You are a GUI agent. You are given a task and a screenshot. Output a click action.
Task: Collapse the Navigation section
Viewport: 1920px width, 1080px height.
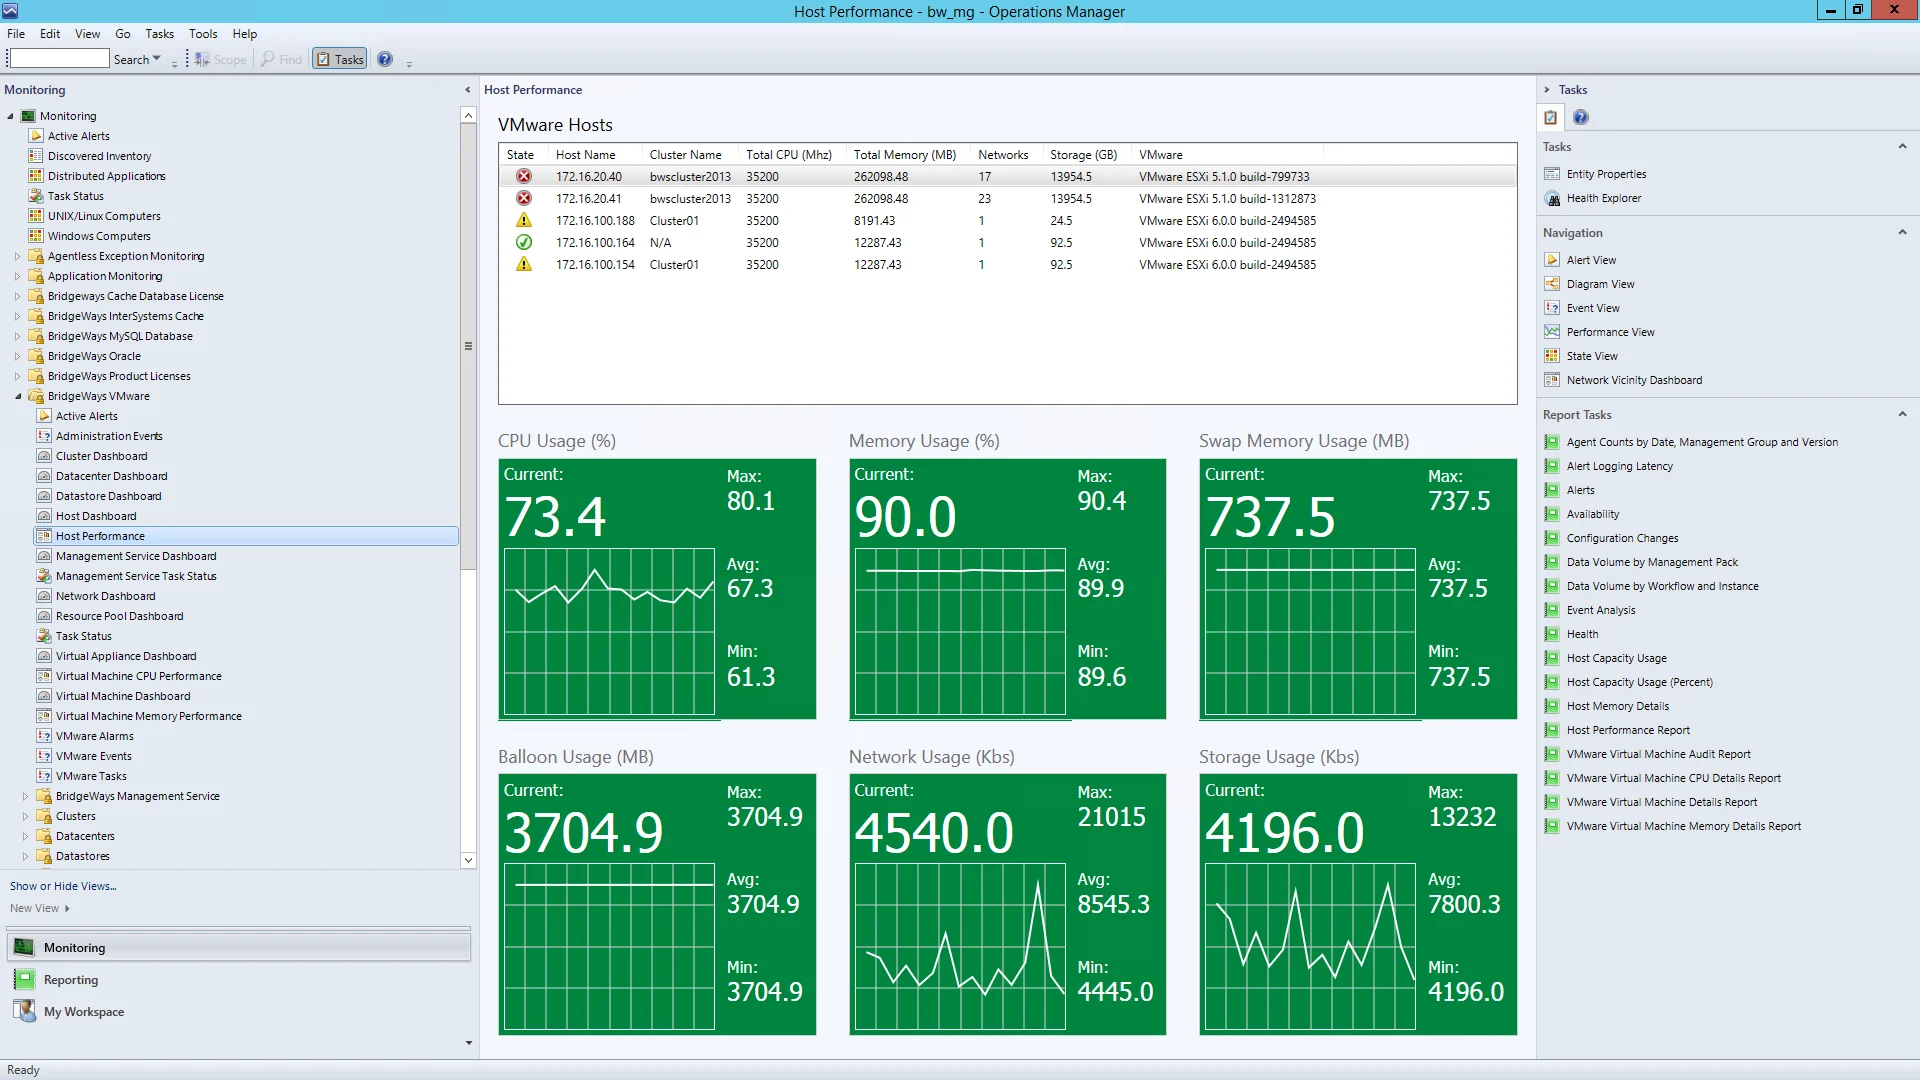pyautogui.click(x=1902, y=232)
